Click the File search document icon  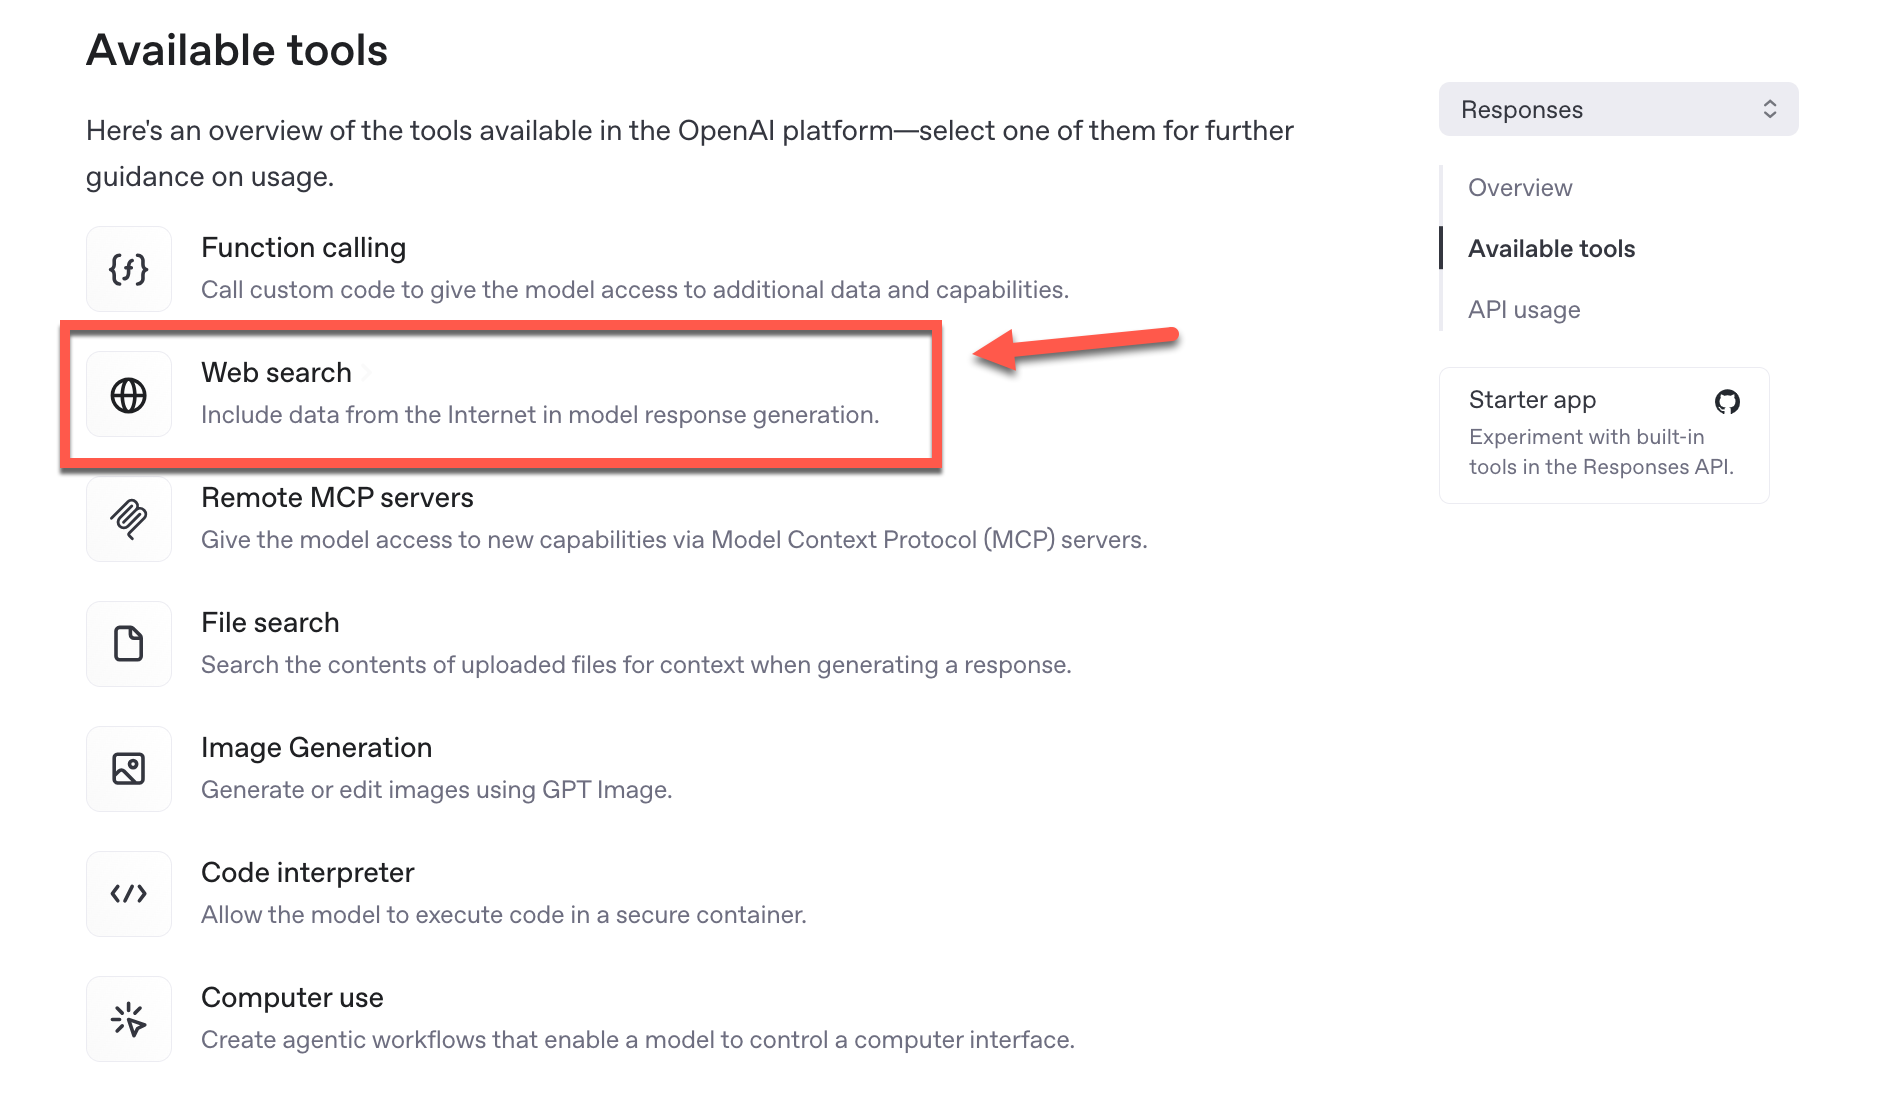[x=129, y=644]
